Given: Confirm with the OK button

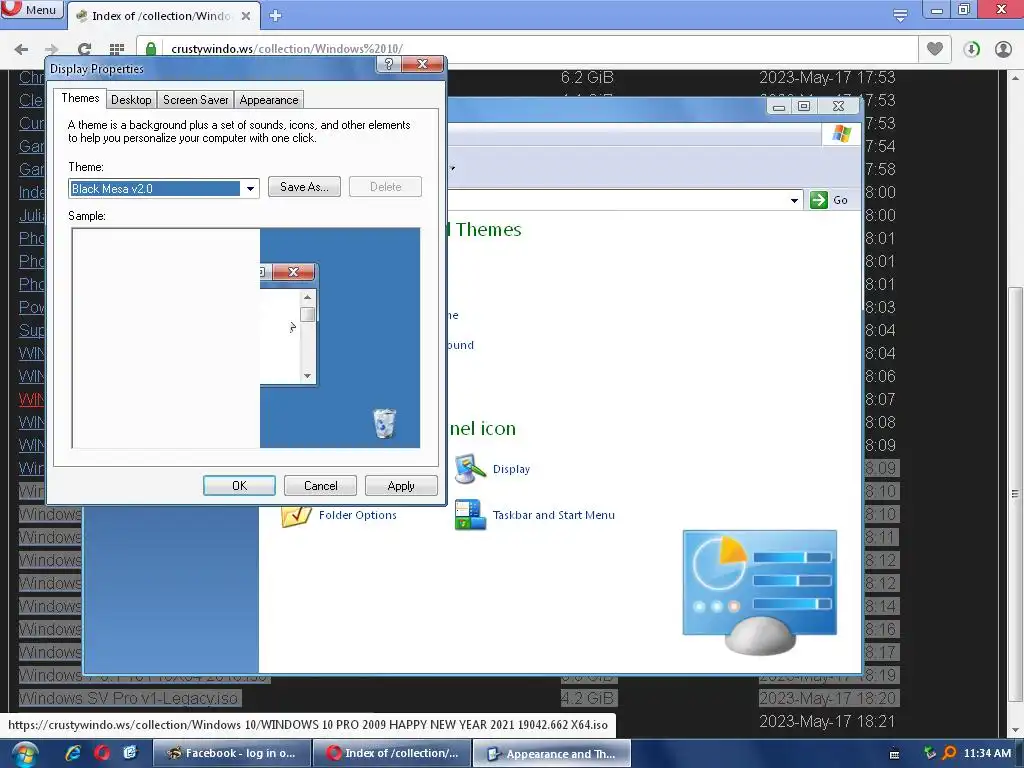Looking at the screenshot, I should 239,486.
